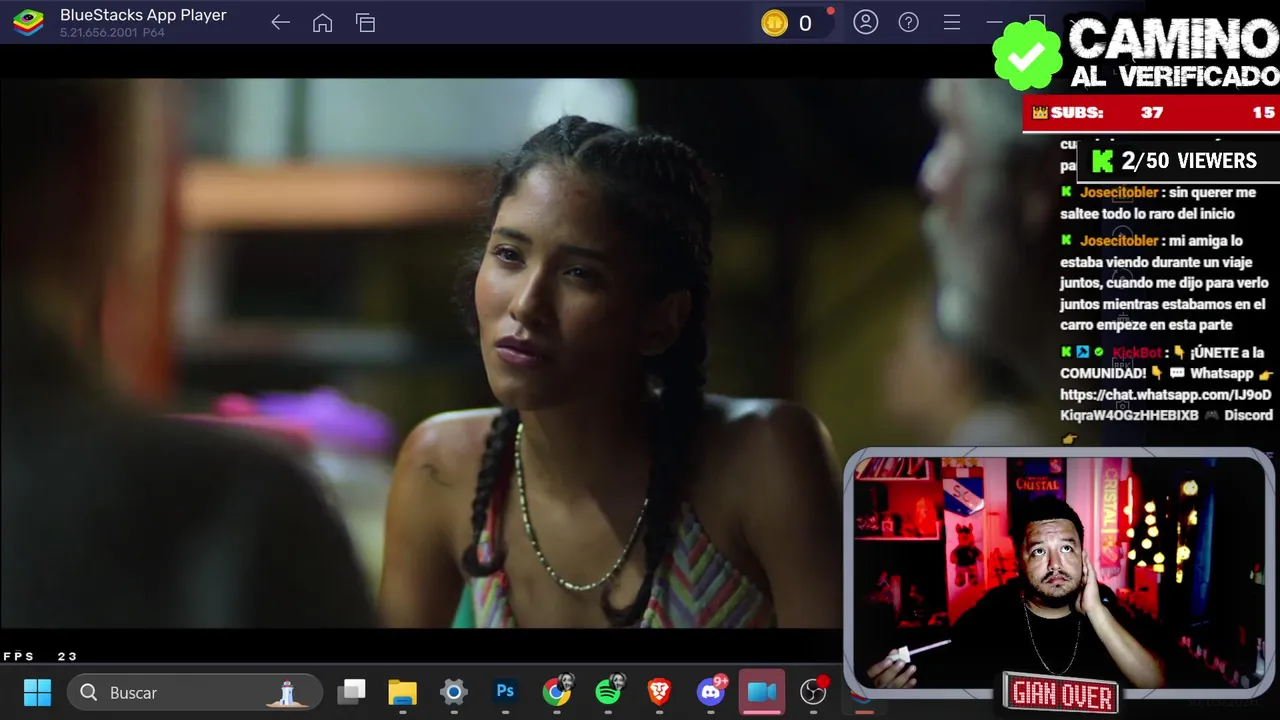Open OBS Studio from the taskbar

(x=814, y=691)
